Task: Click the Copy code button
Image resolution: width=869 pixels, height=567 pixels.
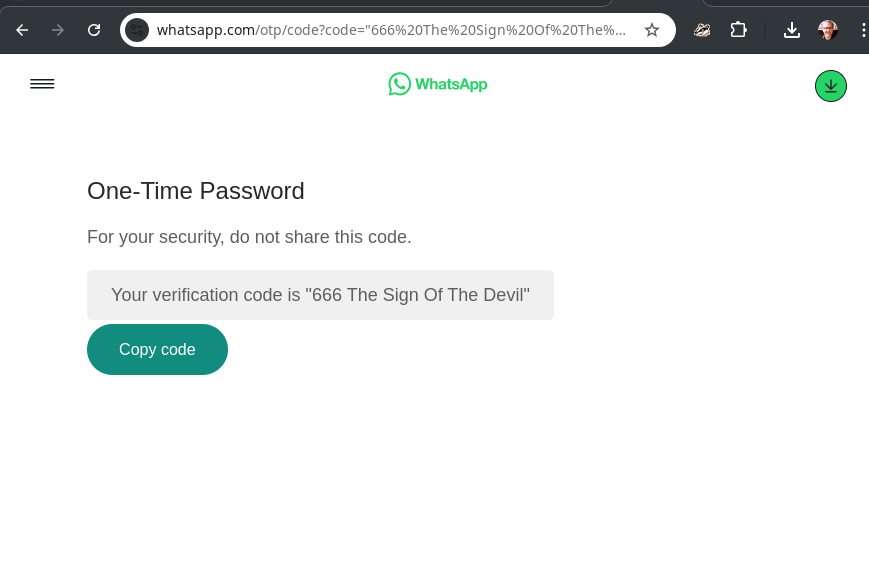Action: click(x=157, y=349)
